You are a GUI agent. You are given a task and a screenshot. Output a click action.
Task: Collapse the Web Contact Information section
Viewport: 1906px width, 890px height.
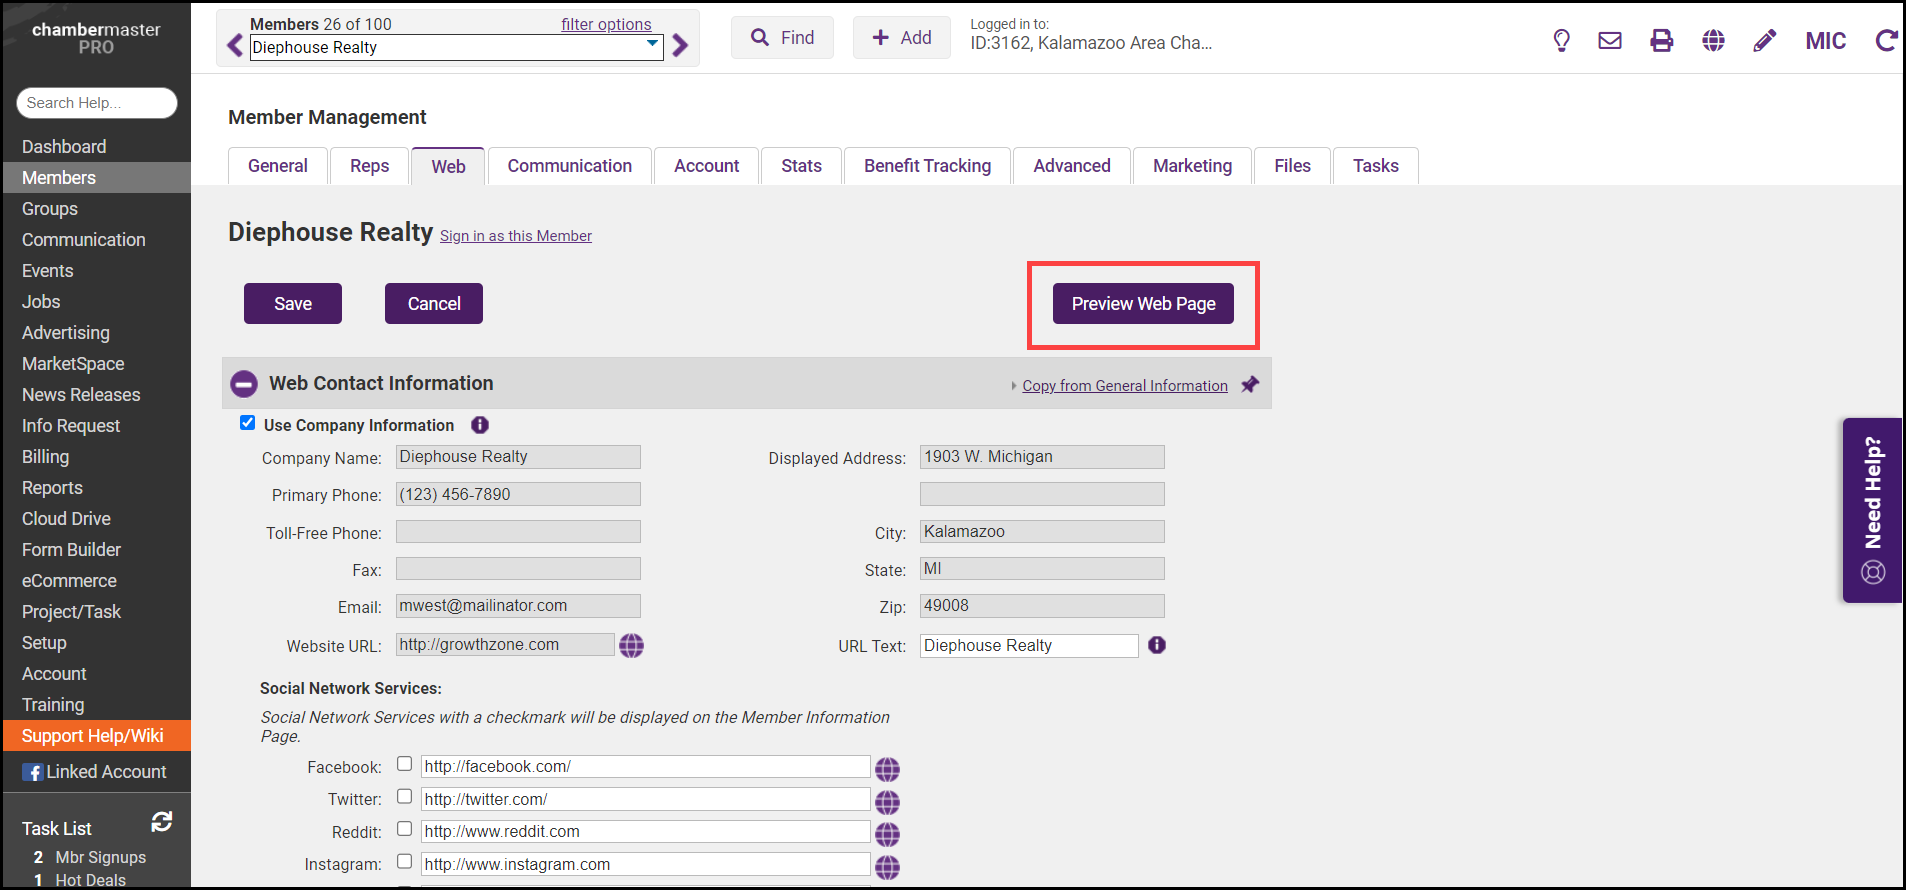[244, 384]
